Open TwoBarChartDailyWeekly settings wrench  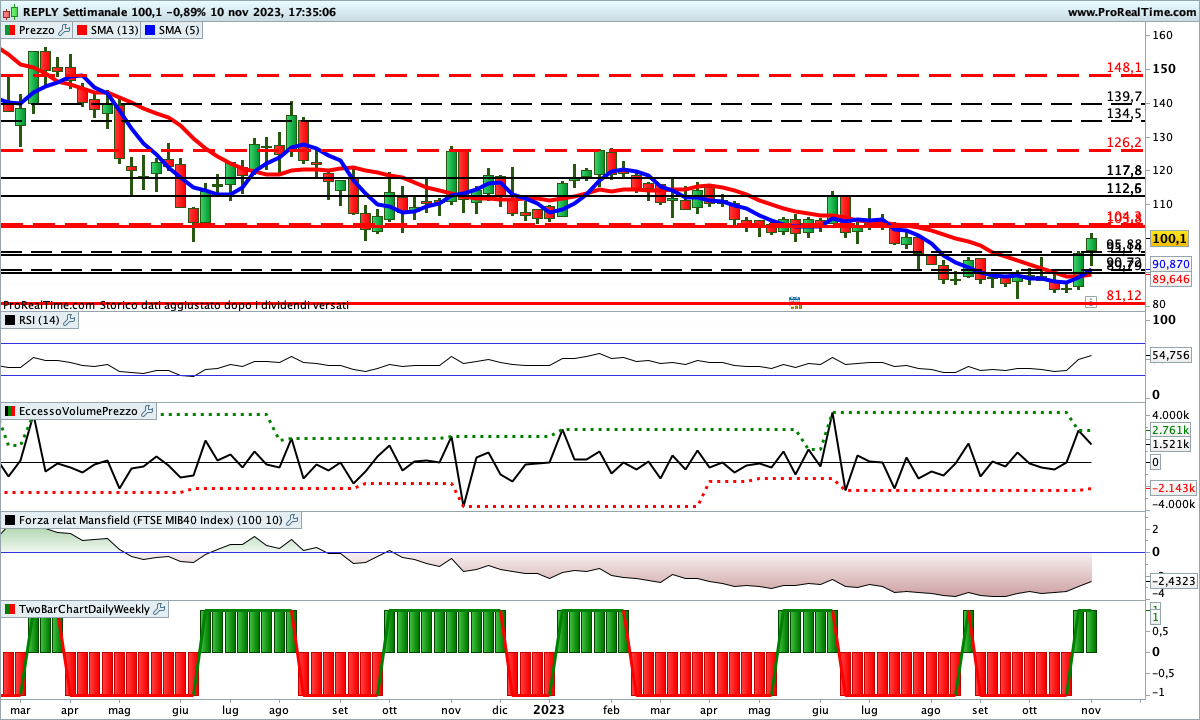(x=161, y=608)
